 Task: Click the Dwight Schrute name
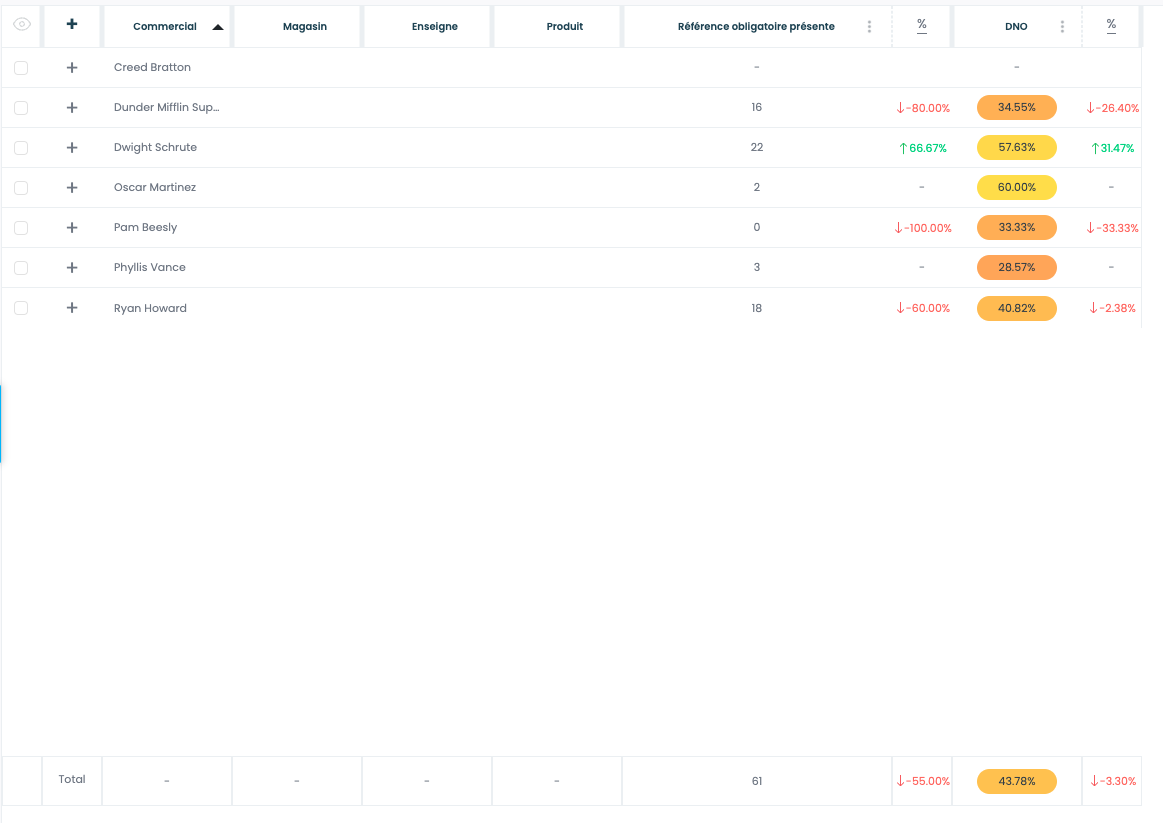(155, 148)
